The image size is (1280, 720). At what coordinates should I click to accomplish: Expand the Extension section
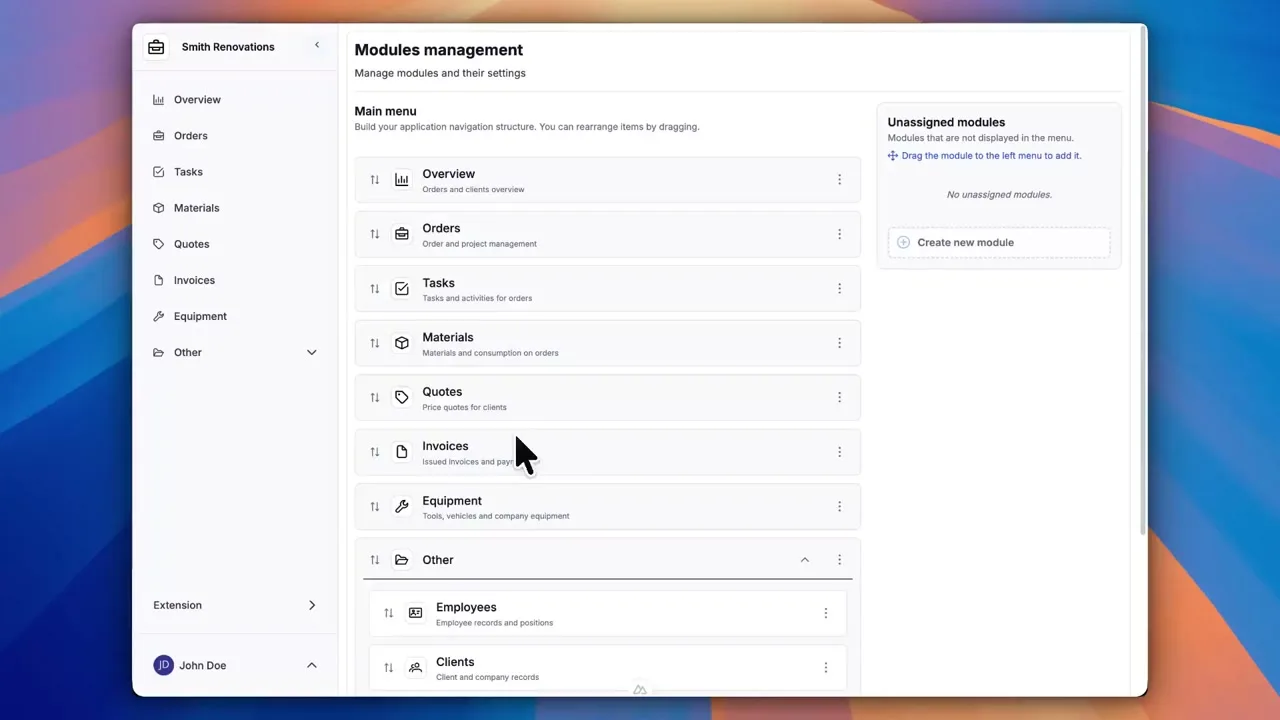point(311,605)
